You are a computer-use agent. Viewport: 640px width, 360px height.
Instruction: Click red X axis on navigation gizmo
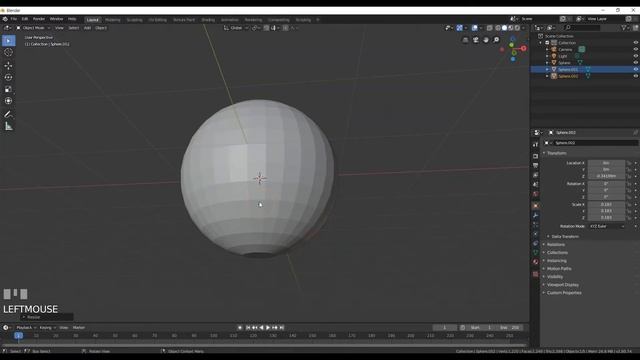point(523,48)
